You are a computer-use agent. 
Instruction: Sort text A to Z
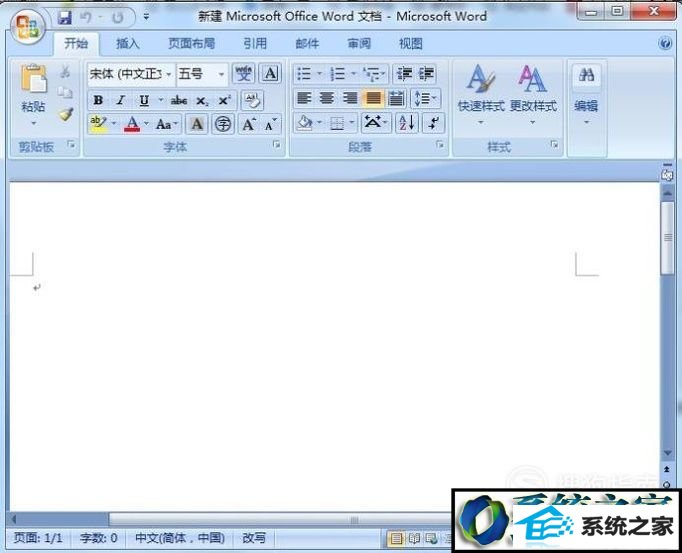[x=407, y=123]
